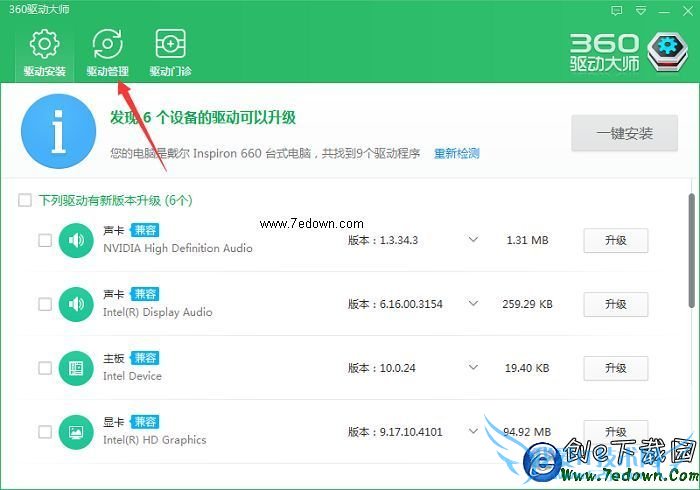Click the Intel(R) Display Audio speaker icon
Image resolution: width=700 pixels, height=490 pixels.
point(76,304)
